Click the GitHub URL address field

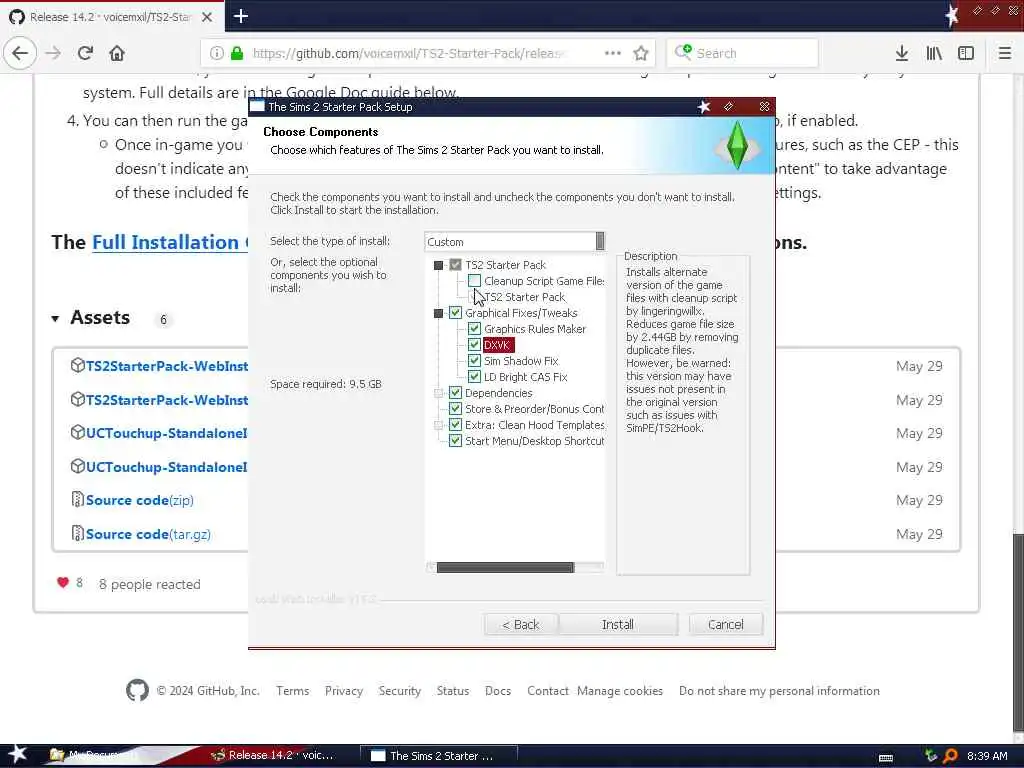(409, 53)
